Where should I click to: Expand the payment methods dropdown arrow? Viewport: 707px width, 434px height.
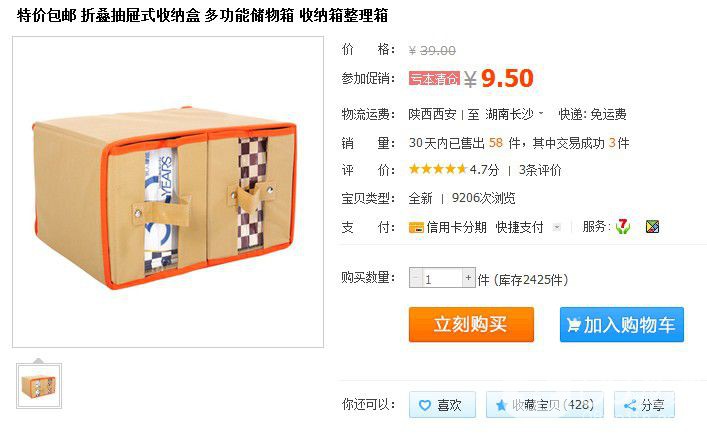(557, 227)
